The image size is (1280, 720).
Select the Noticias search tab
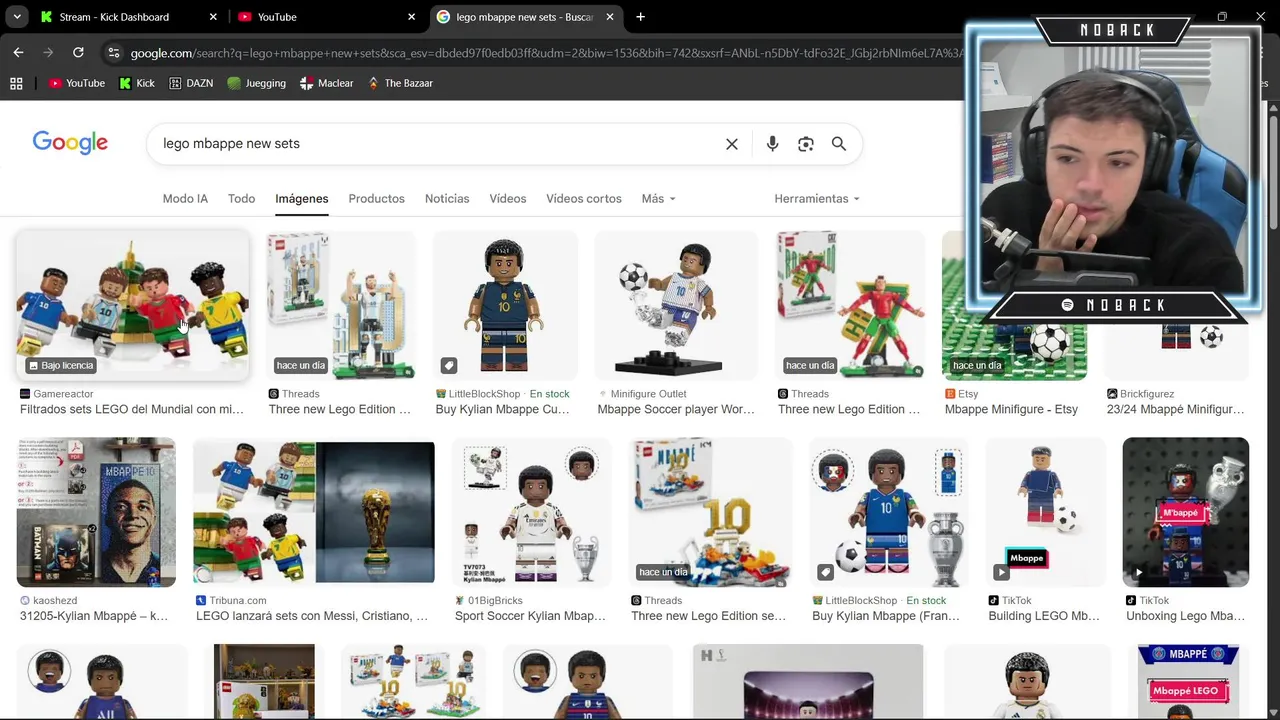[447, 198]
